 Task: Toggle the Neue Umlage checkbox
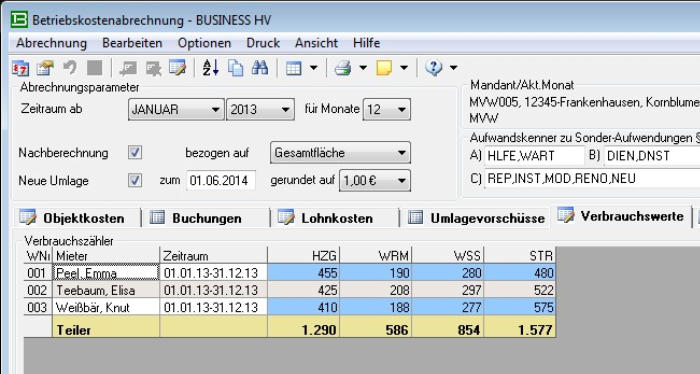pyautogui.click(x=135, y=181)
